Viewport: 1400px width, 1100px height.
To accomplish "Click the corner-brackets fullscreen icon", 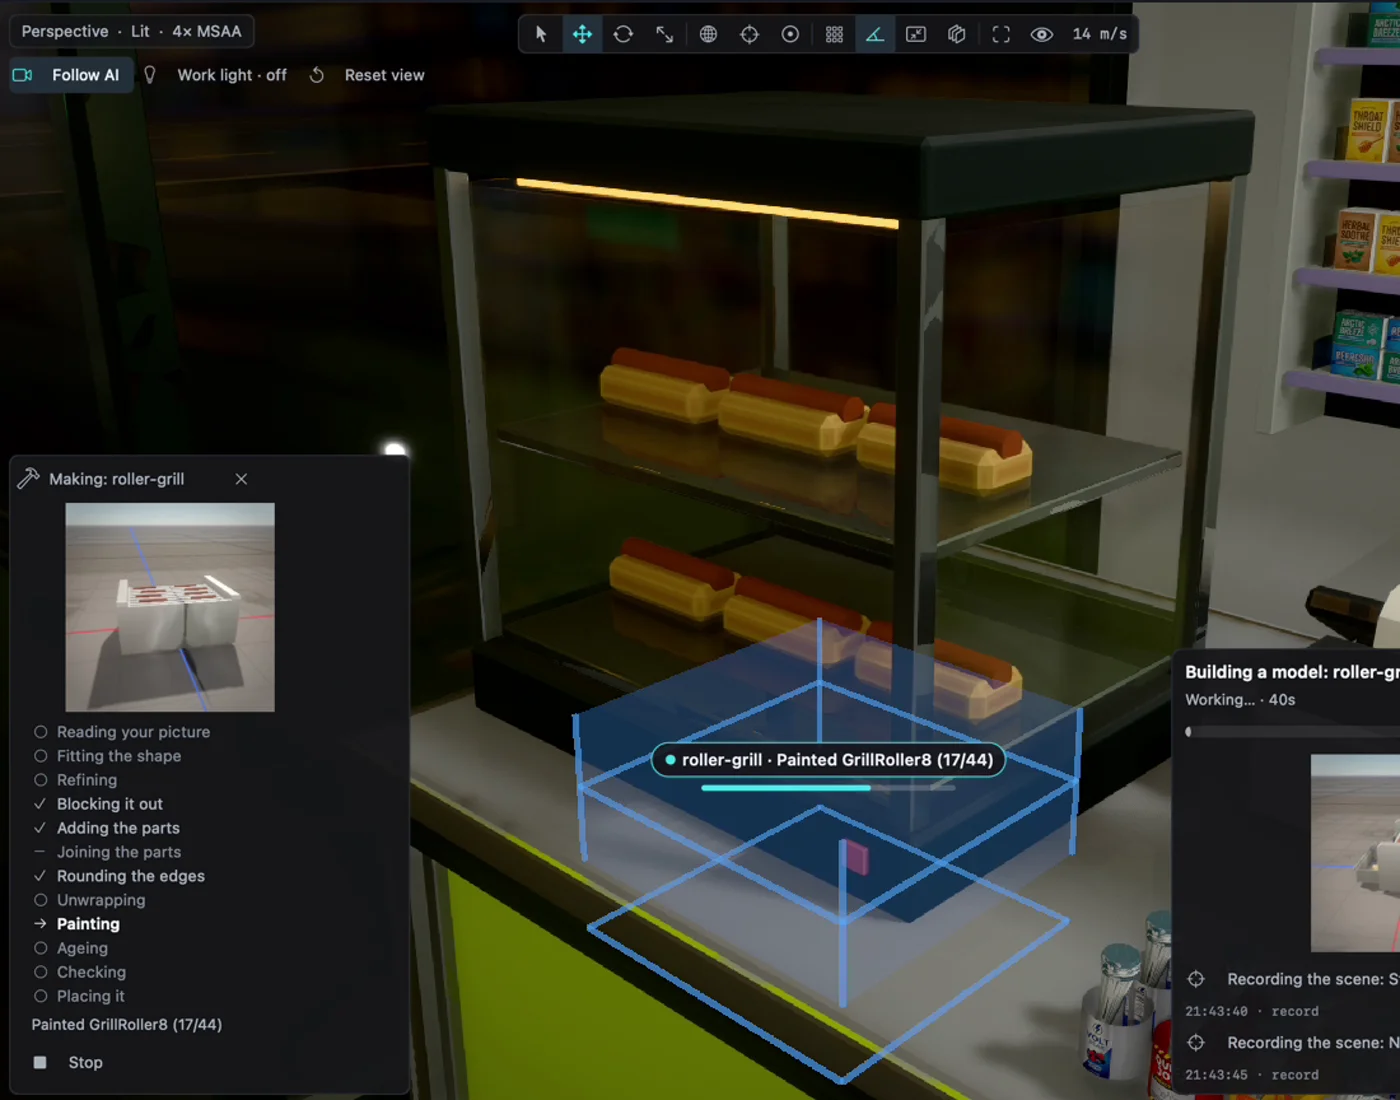I will (x=1001, y=34).
